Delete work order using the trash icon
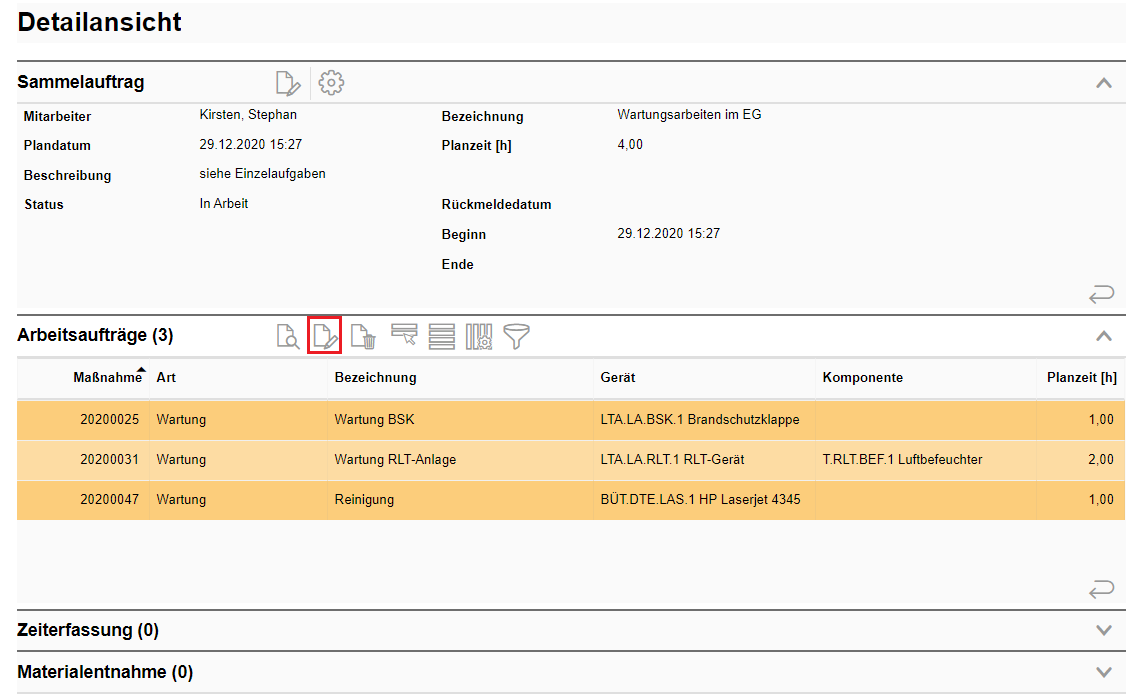The height and width of the screenshot is (699, 1143). pos(364,337)
